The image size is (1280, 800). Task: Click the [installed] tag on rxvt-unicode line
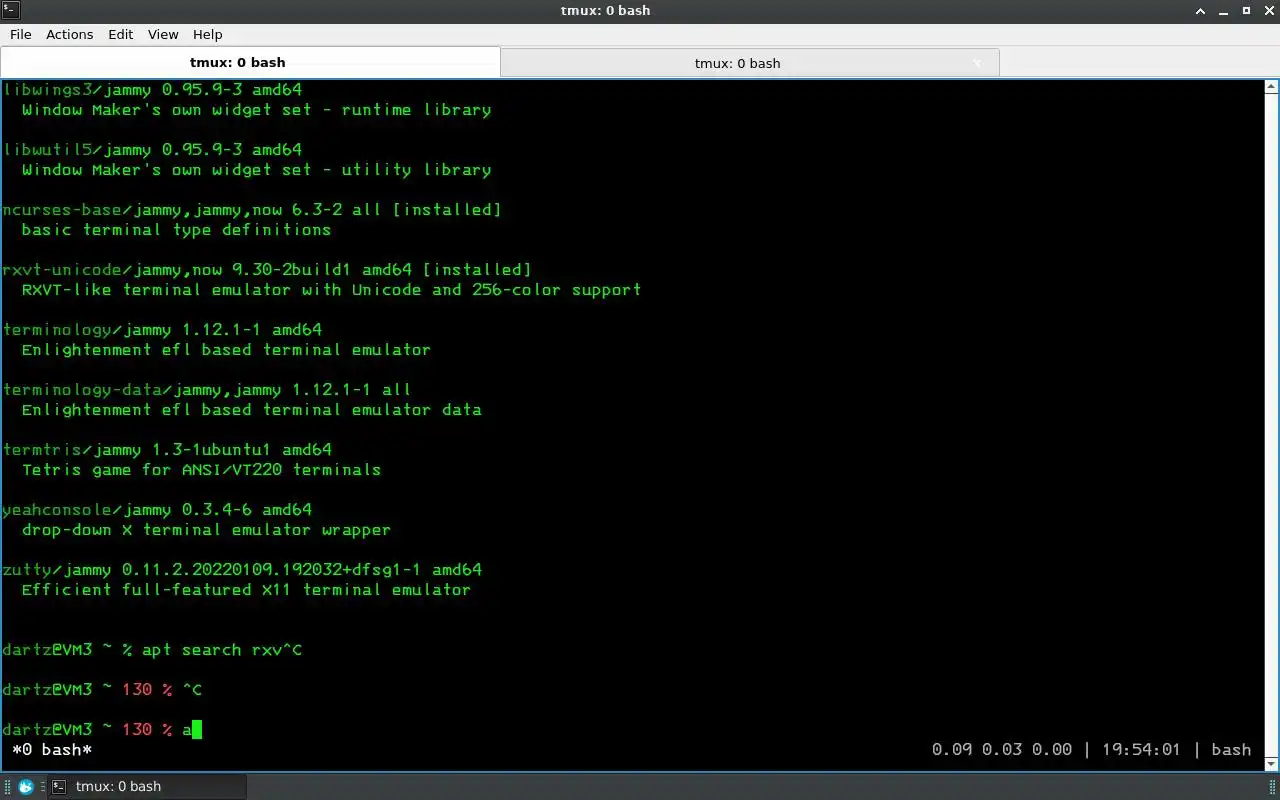[477, 269]
